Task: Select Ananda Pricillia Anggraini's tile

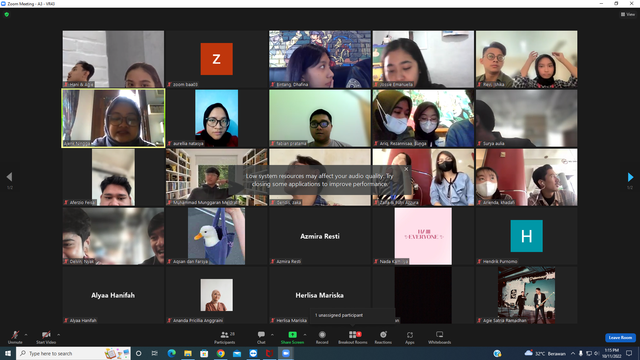Action: pyautogui.click(x=216, y=295)
